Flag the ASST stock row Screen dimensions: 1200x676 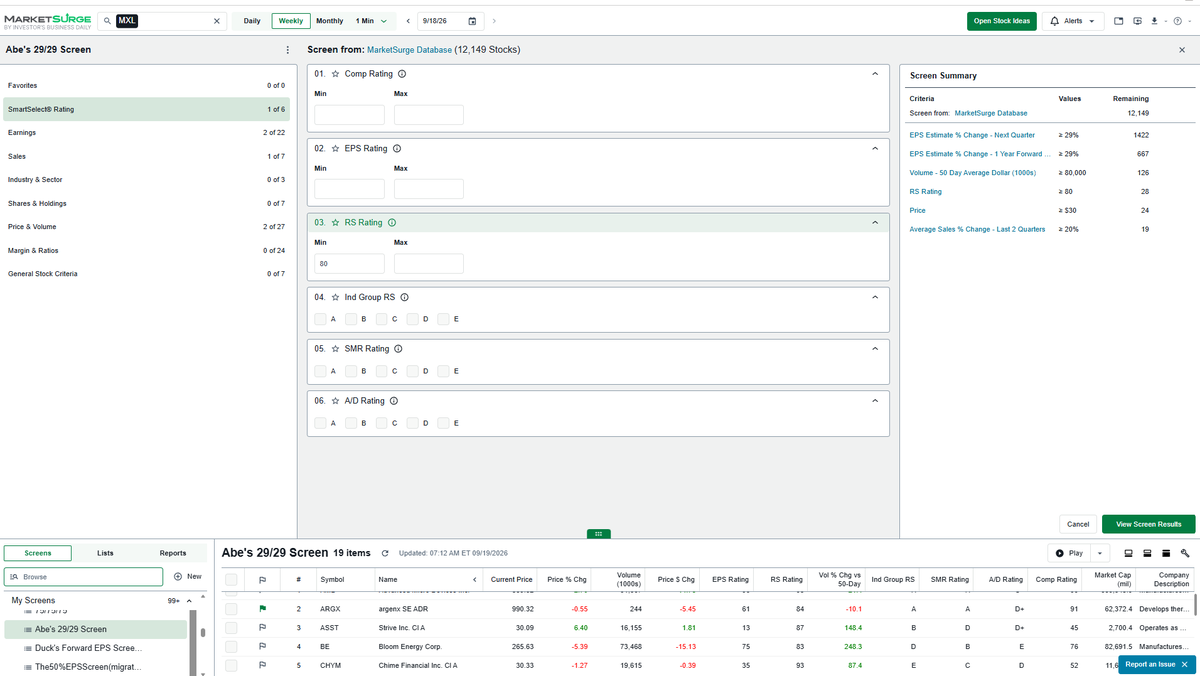(262, 628)
